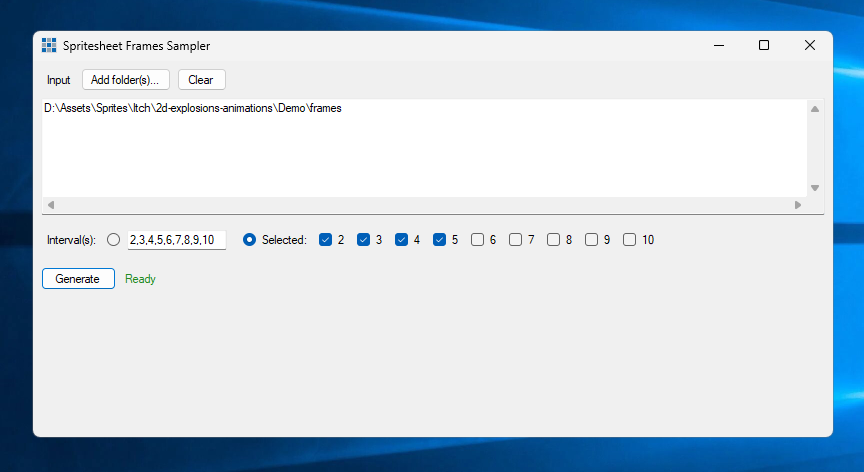This screenshot has height=472, width=864.
Task: Select the Selected intervals radio button
Action: pos(249,240)
